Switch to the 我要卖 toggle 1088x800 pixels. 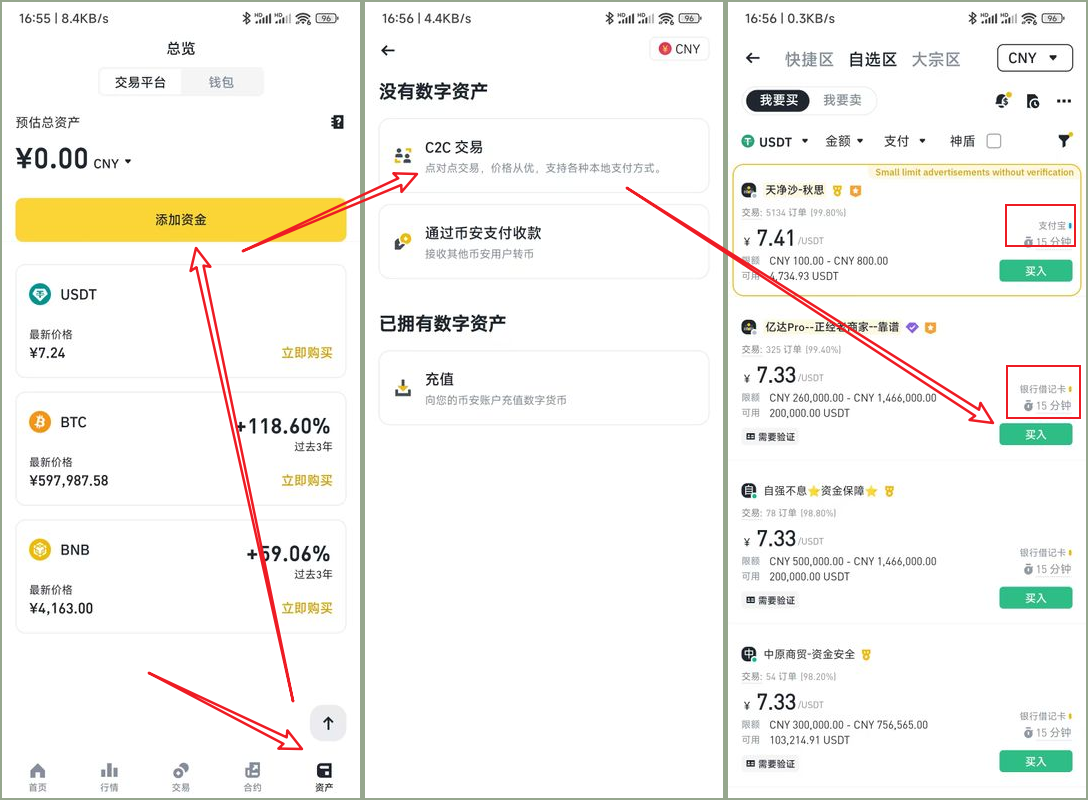tap(842, 100)
